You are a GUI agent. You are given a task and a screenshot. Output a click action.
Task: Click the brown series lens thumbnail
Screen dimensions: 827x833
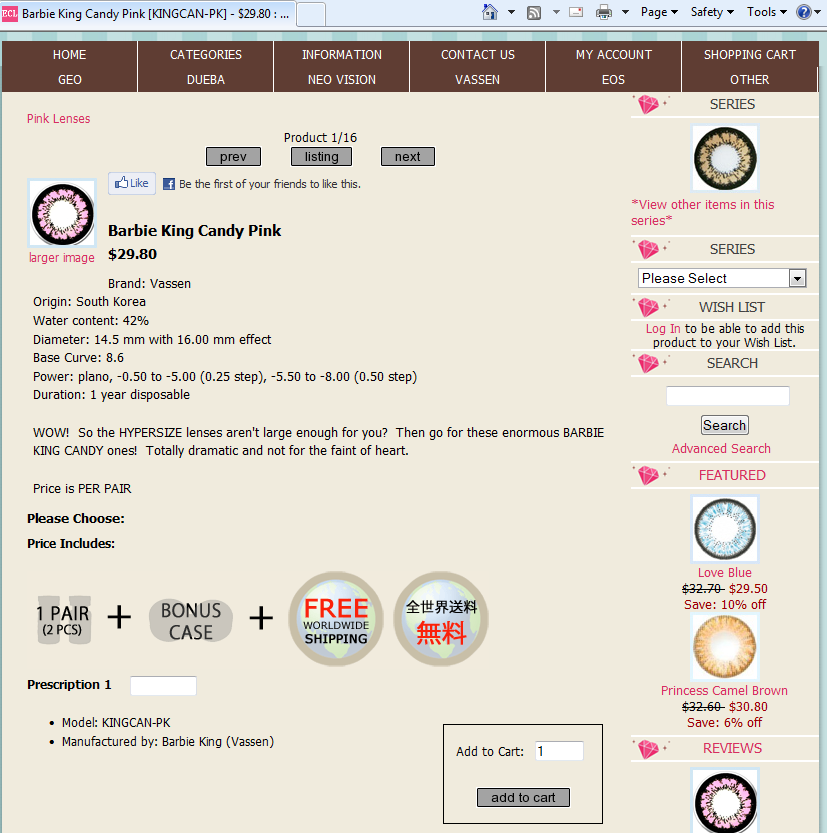click(x=725, y=158)
